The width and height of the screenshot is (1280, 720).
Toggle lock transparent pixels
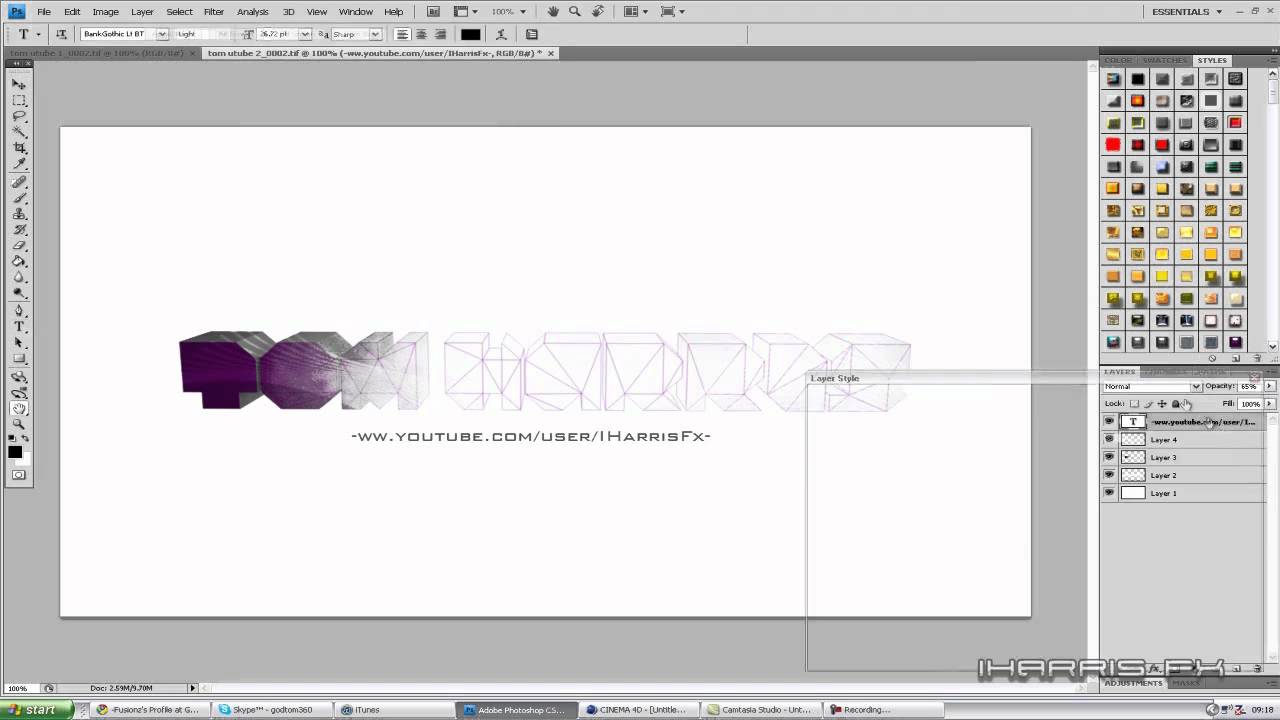1134,404
